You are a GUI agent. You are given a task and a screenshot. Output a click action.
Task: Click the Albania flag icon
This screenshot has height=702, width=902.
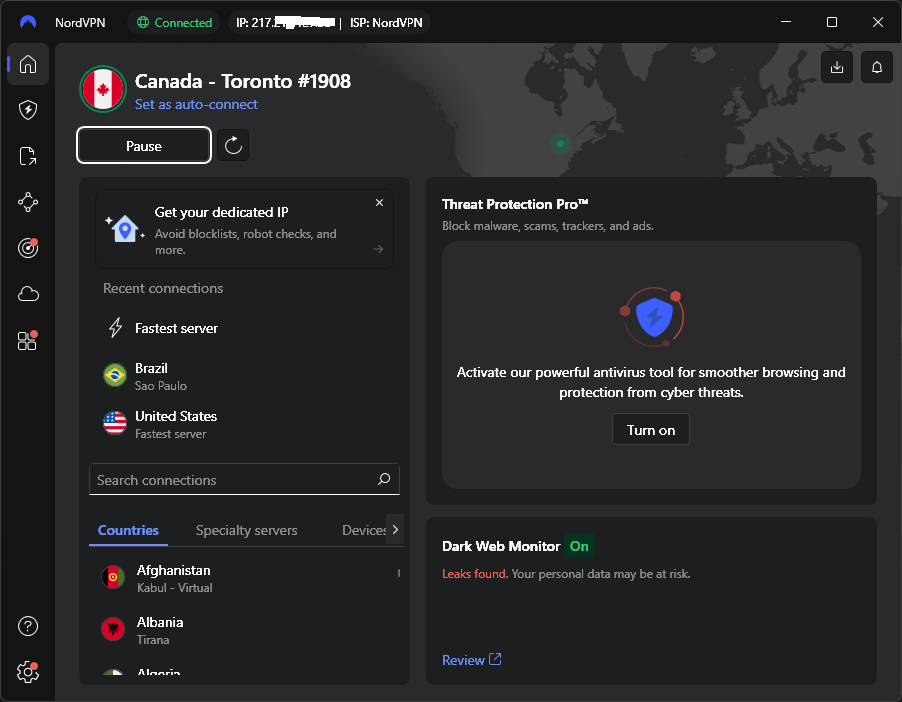[113, 629]
